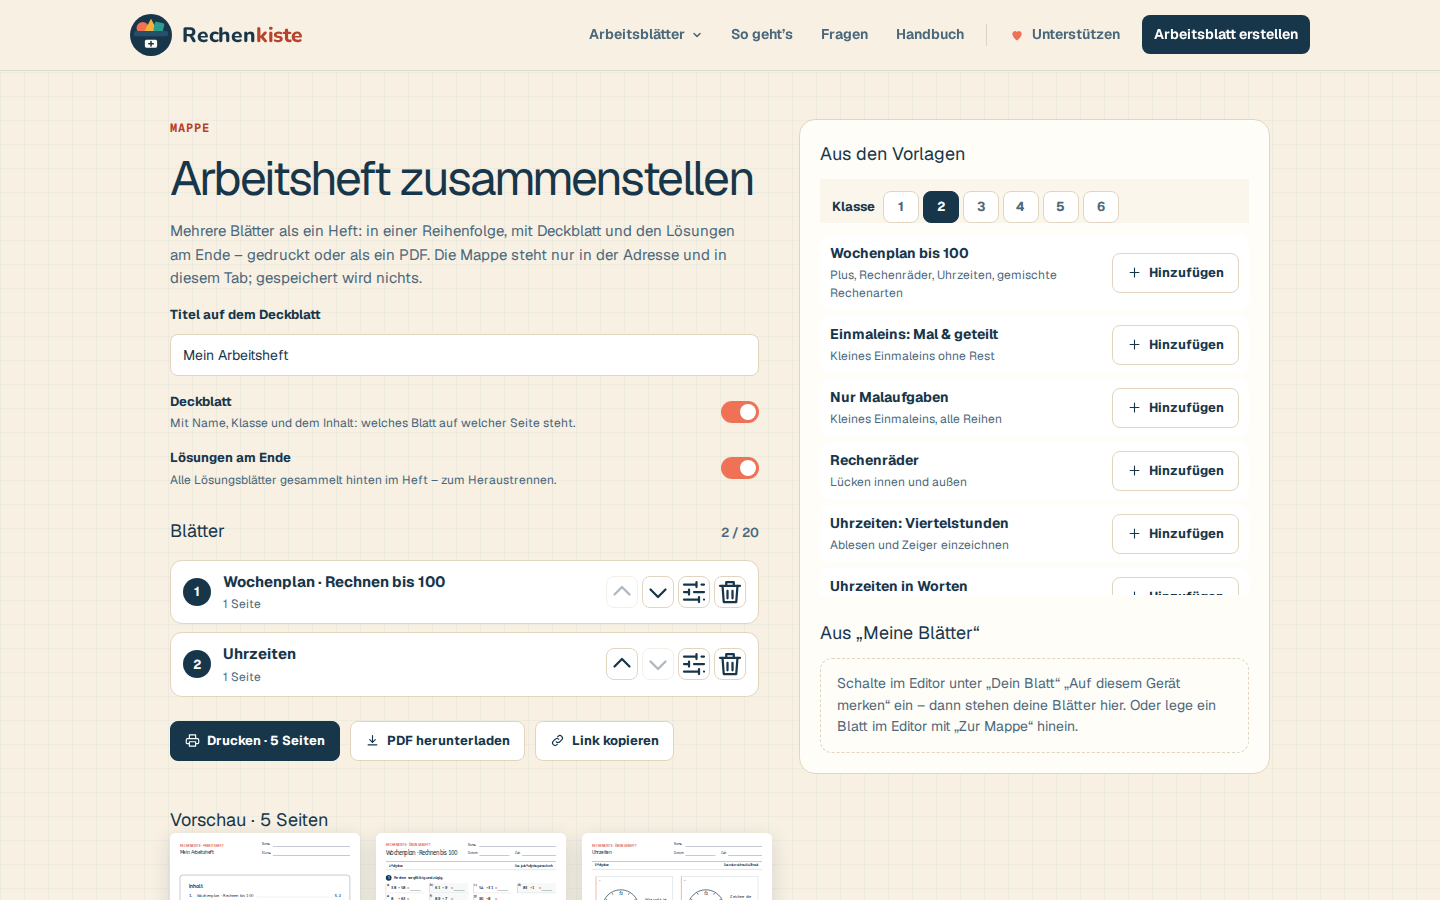Viewport: 1440px width, 900px height.
Task: Open the Rechenkiste logo home link
Action: [x=216, y=35]
